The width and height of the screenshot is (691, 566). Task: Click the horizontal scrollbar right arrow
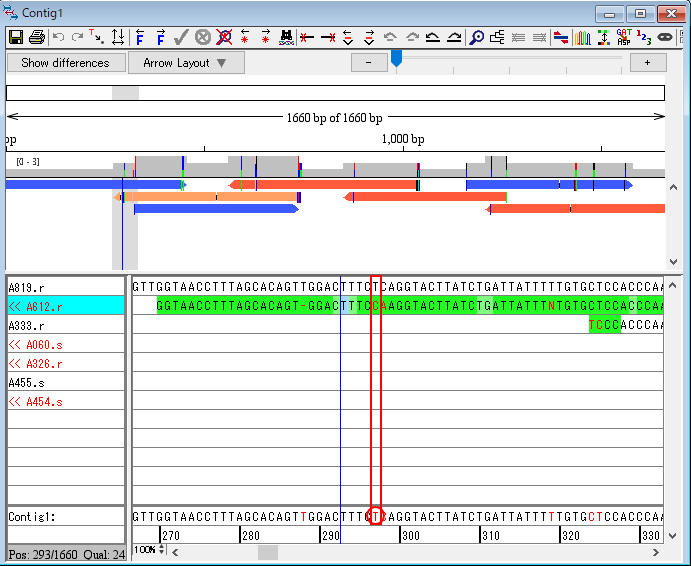tap(656, 552)
